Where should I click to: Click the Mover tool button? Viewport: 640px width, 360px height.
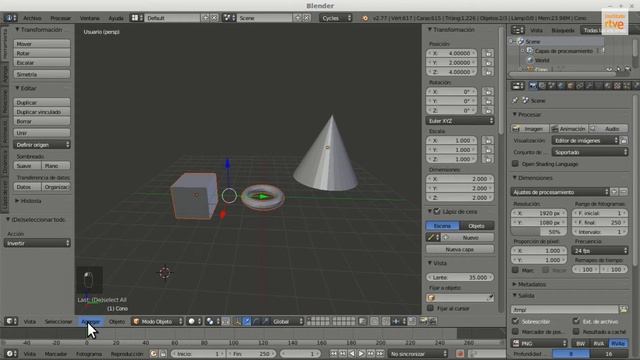[x=42, y=44]
